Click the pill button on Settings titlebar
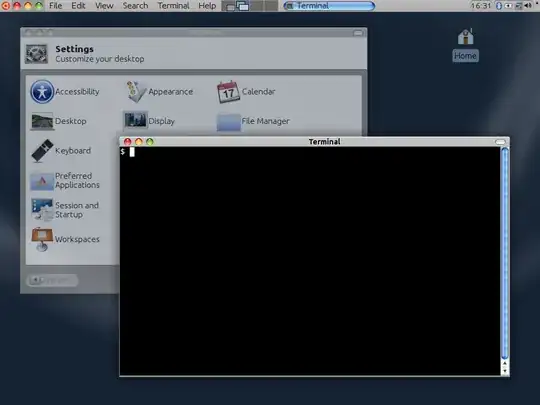The height and width of the screenshot is (405, 540). click(x=358, y=33)
